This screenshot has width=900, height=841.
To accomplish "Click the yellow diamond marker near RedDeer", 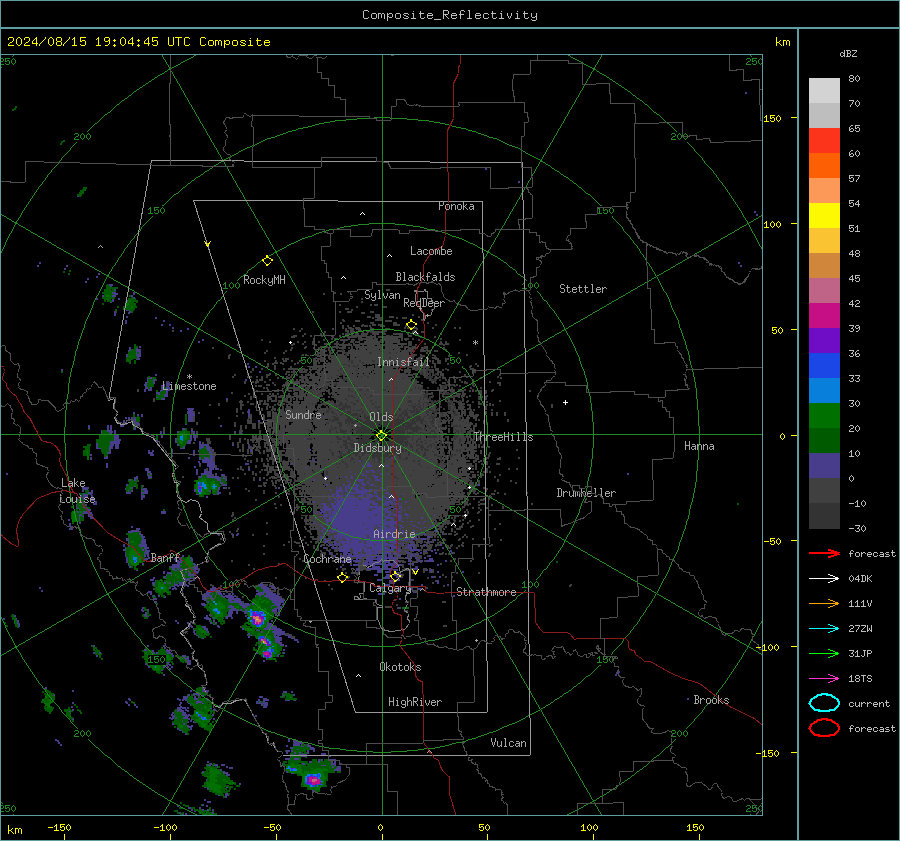I will click(x=411, y=325).
